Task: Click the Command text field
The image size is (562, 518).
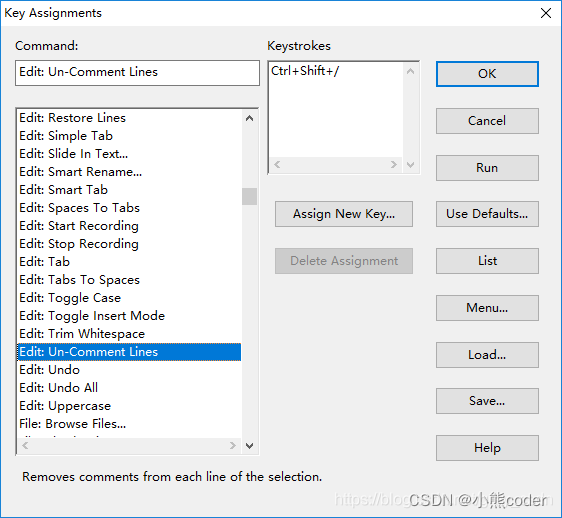Action: 137,73
